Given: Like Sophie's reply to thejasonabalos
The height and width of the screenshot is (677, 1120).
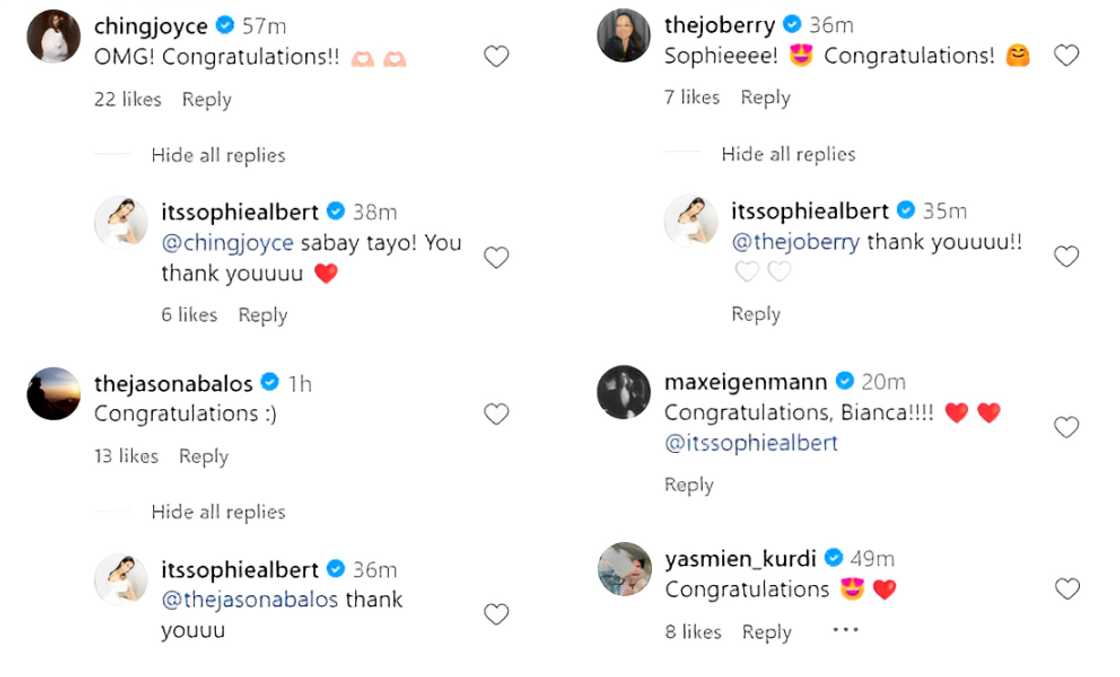Looking at the screenshot, I should (x=496, y=614).
